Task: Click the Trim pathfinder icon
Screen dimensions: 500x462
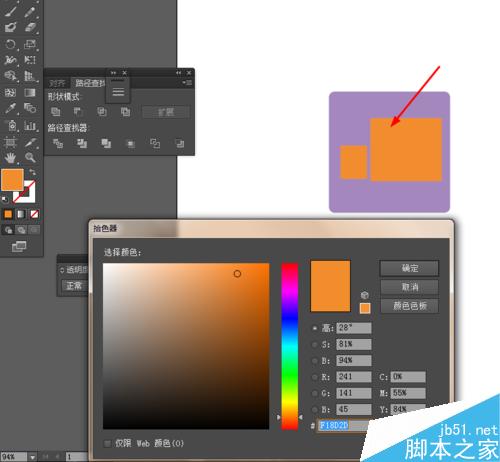Action: [82, 144]
